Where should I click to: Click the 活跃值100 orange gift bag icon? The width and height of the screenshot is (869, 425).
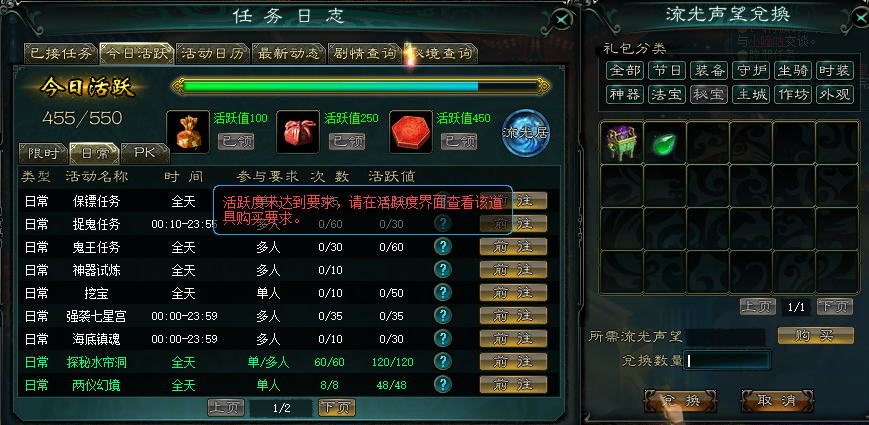point(188,131)
